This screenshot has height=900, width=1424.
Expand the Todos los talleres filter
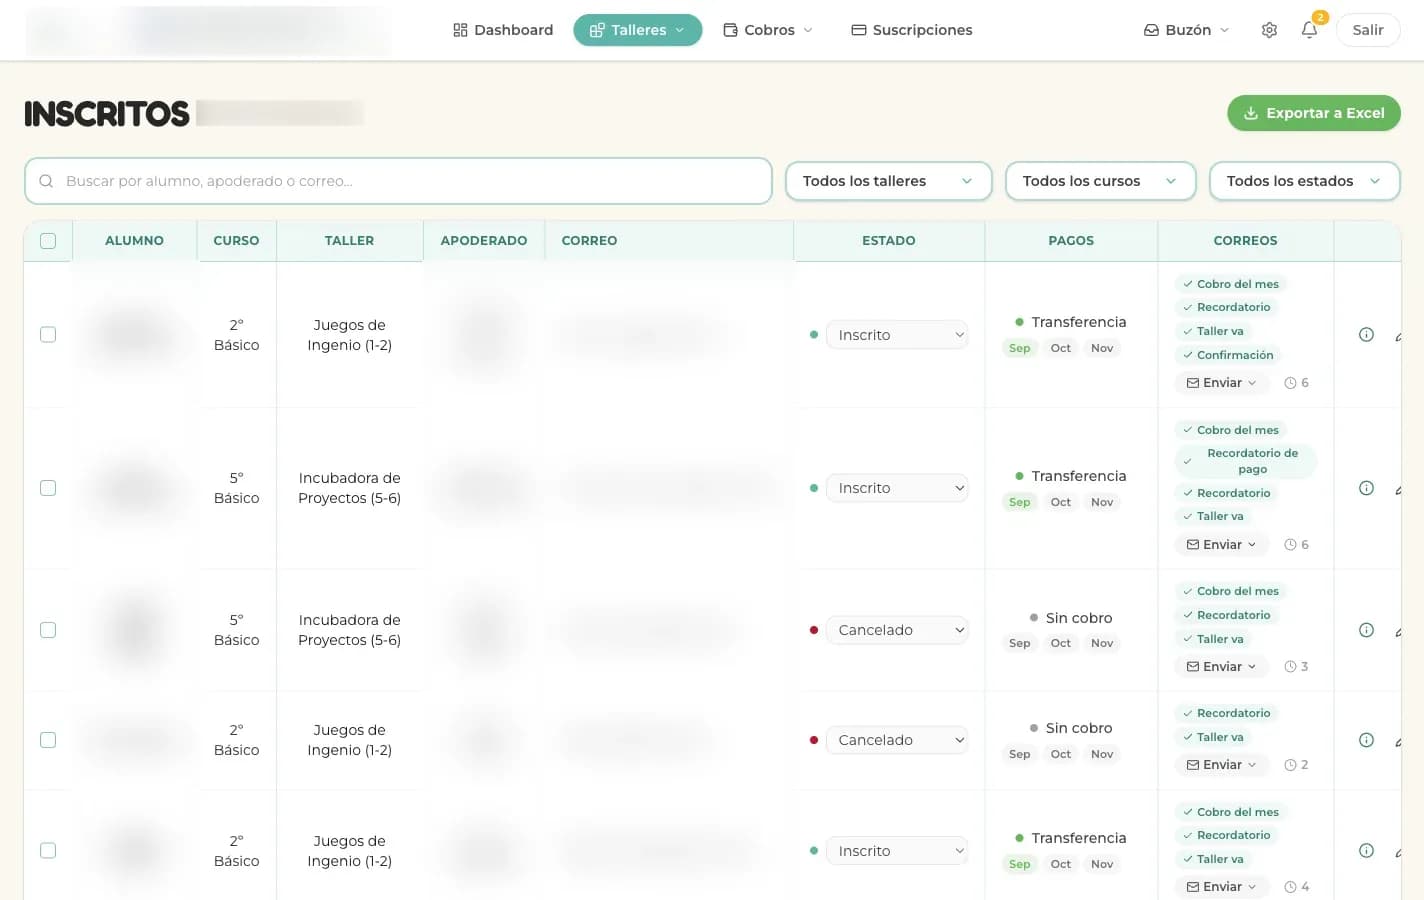pyautogui.click(x=888, y=181)
